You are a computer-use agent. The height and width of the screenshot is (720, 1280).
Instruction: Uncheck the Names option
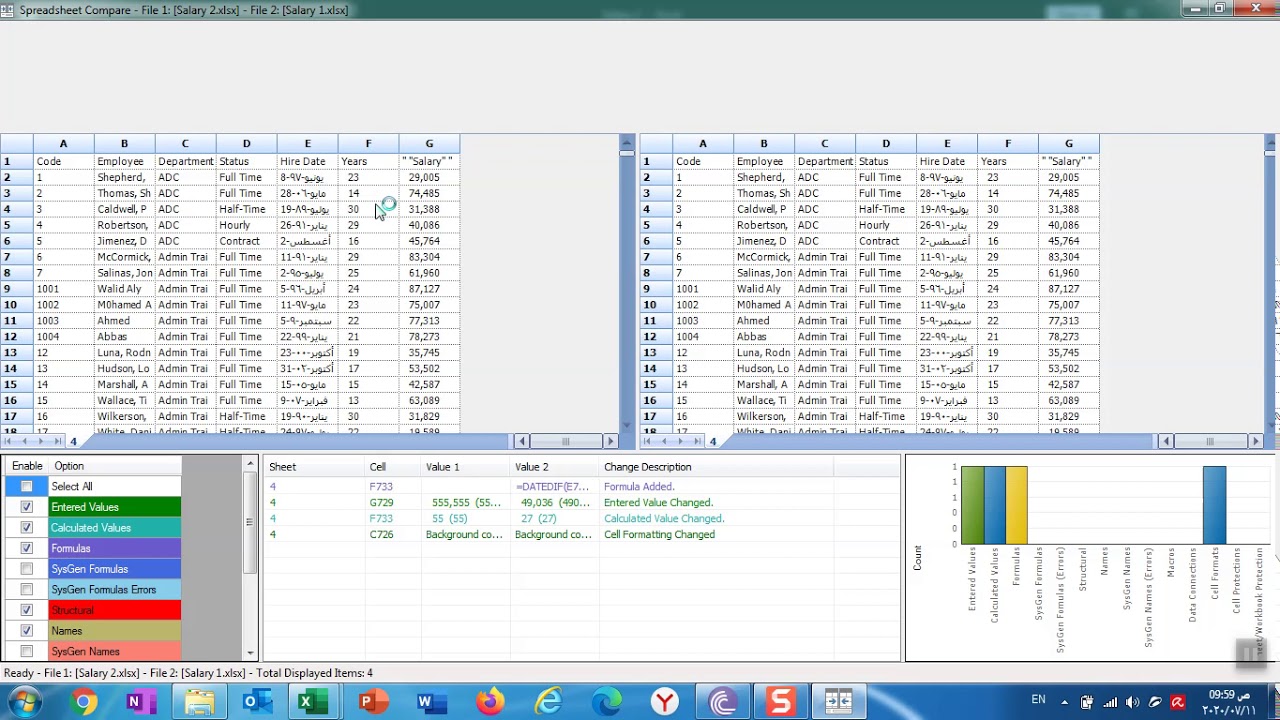[x=27, y=631]
